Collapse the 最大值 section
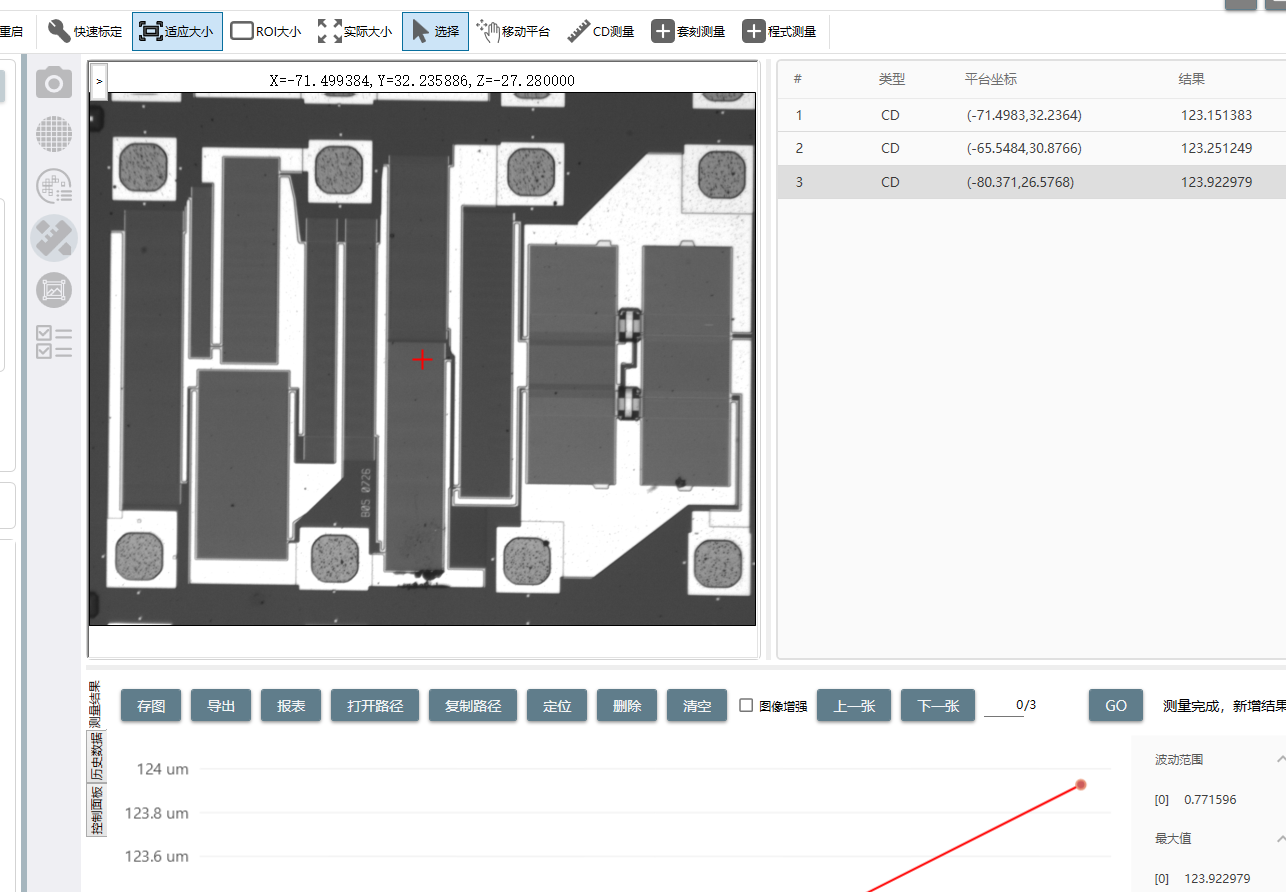The height and width of the screenshot is (892, 1286). [1281, 839]
